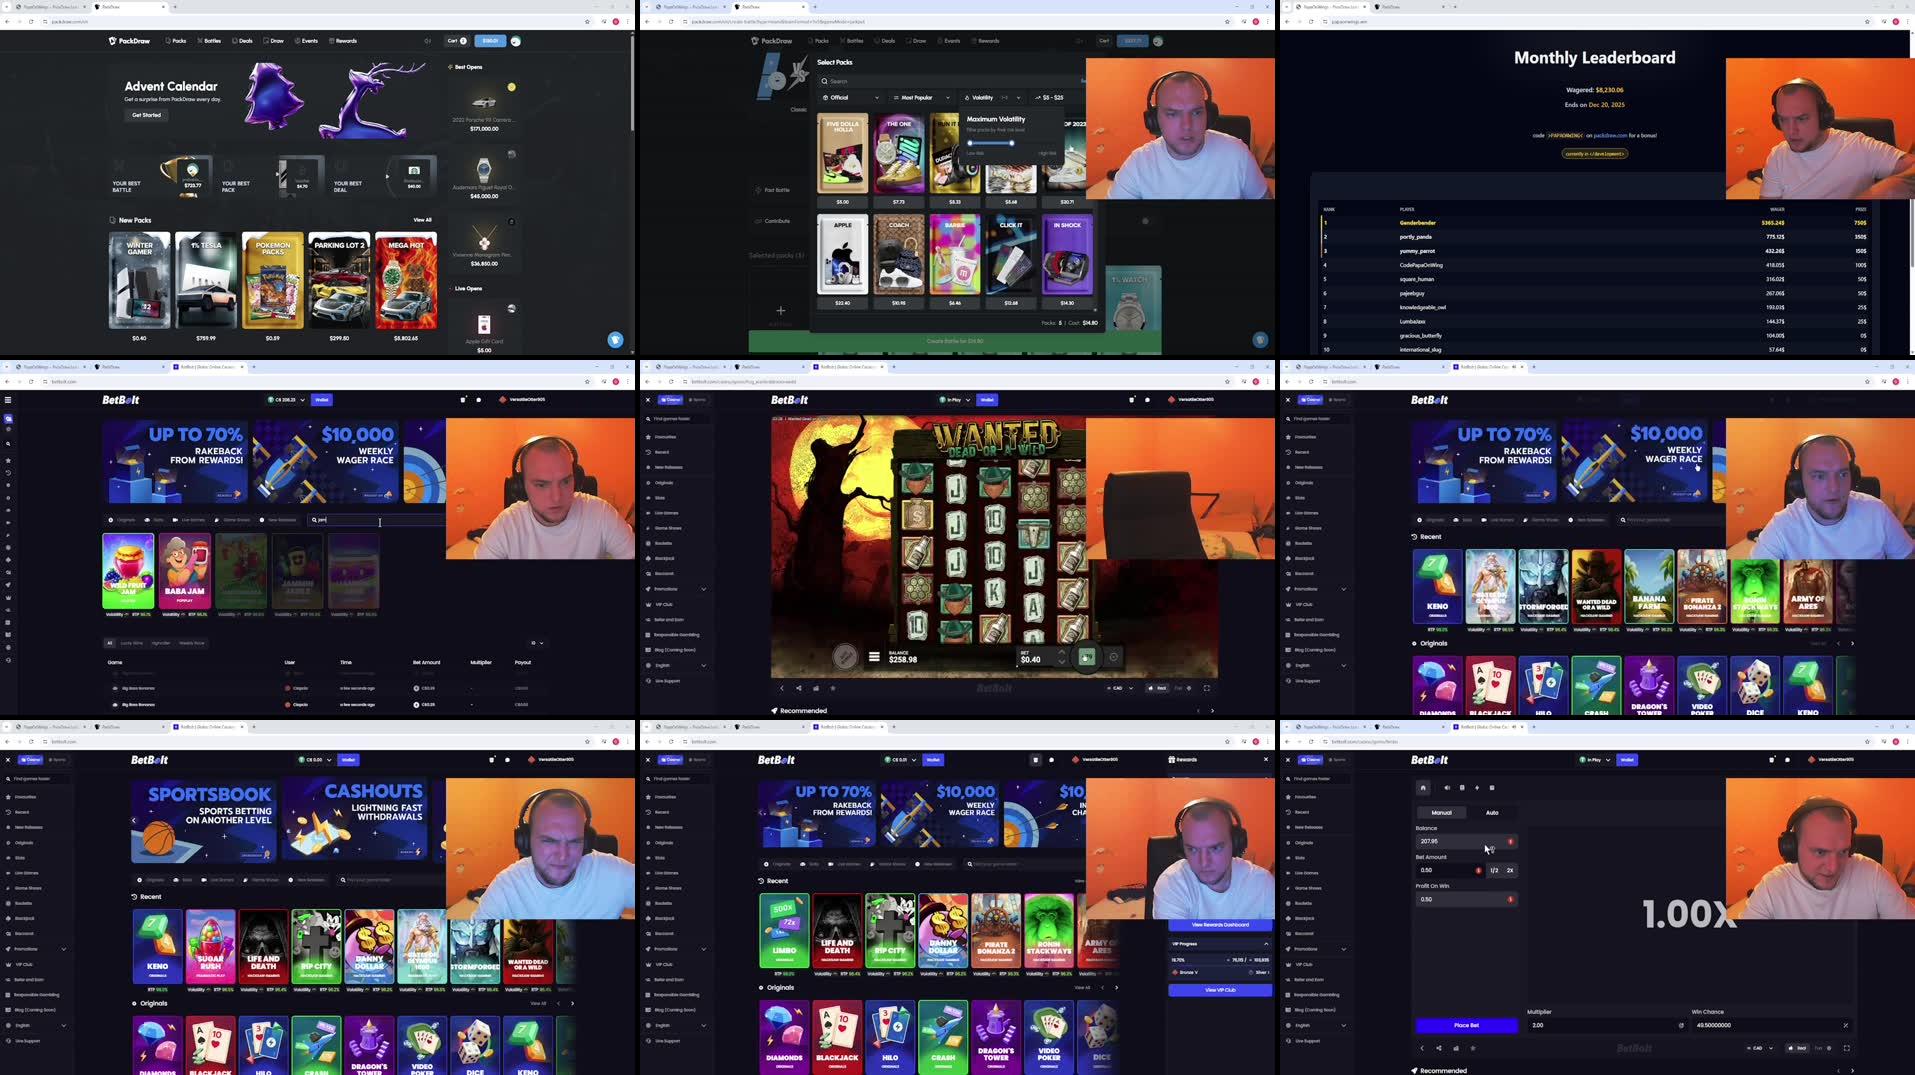Enter fullscreen on the Wanted slot game
This screenshot has height=1075, width=1915.
(x=1206, y=688)
